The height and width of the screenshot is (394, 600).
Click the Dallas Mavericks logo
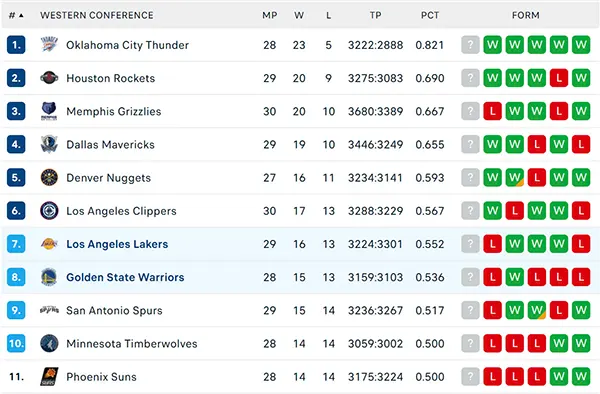tap(49, 144)
